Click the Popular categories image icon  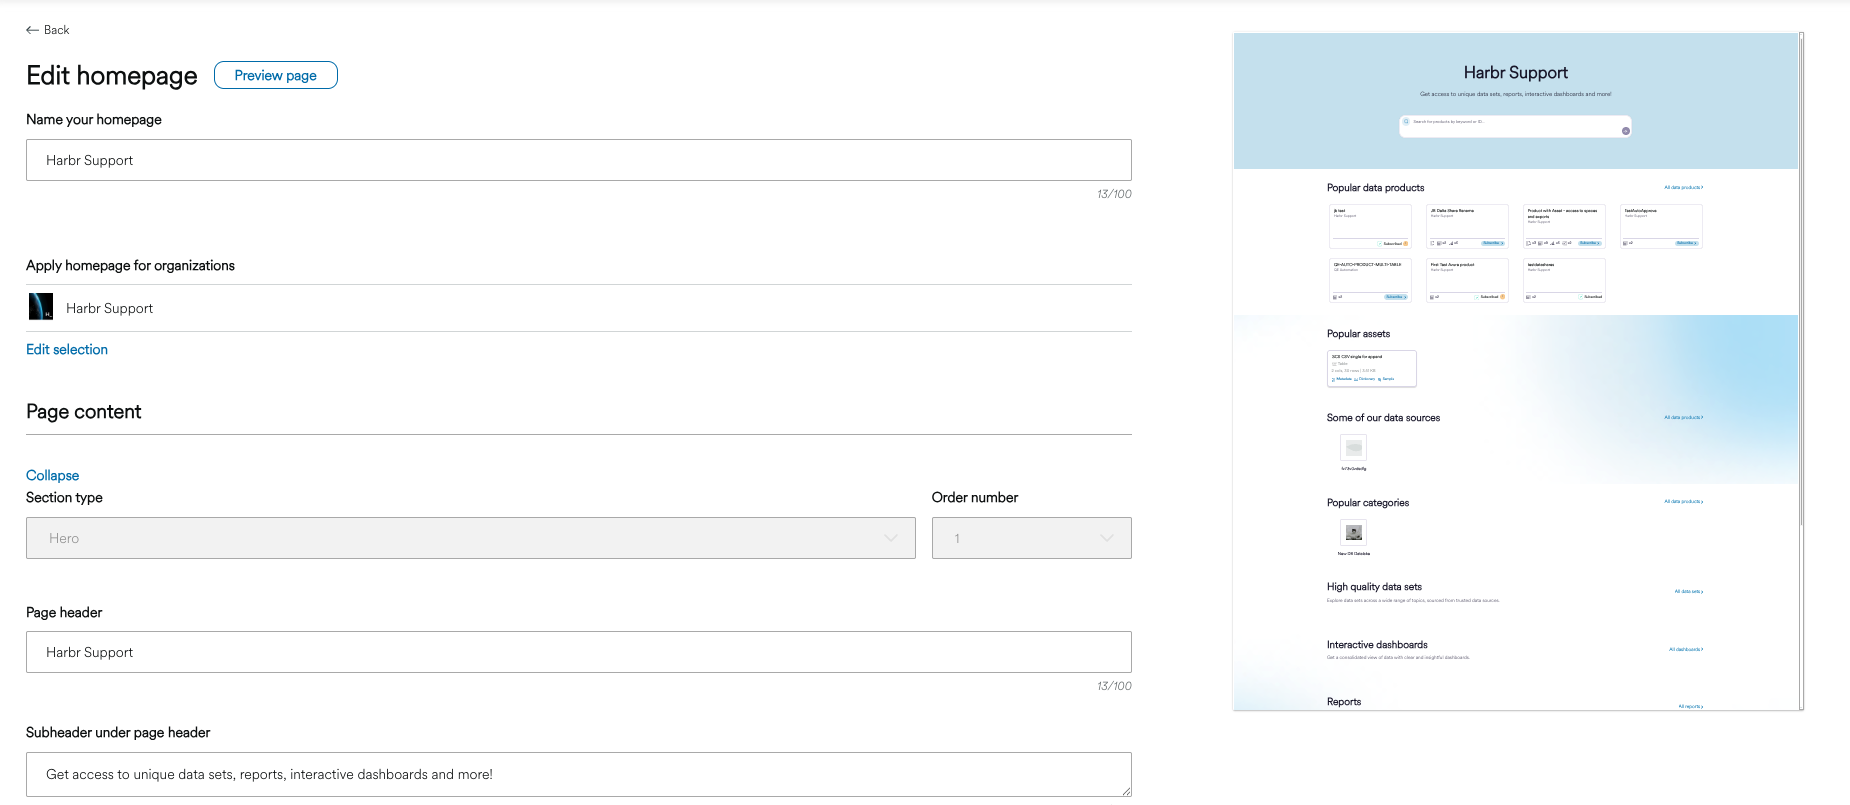1354,533
